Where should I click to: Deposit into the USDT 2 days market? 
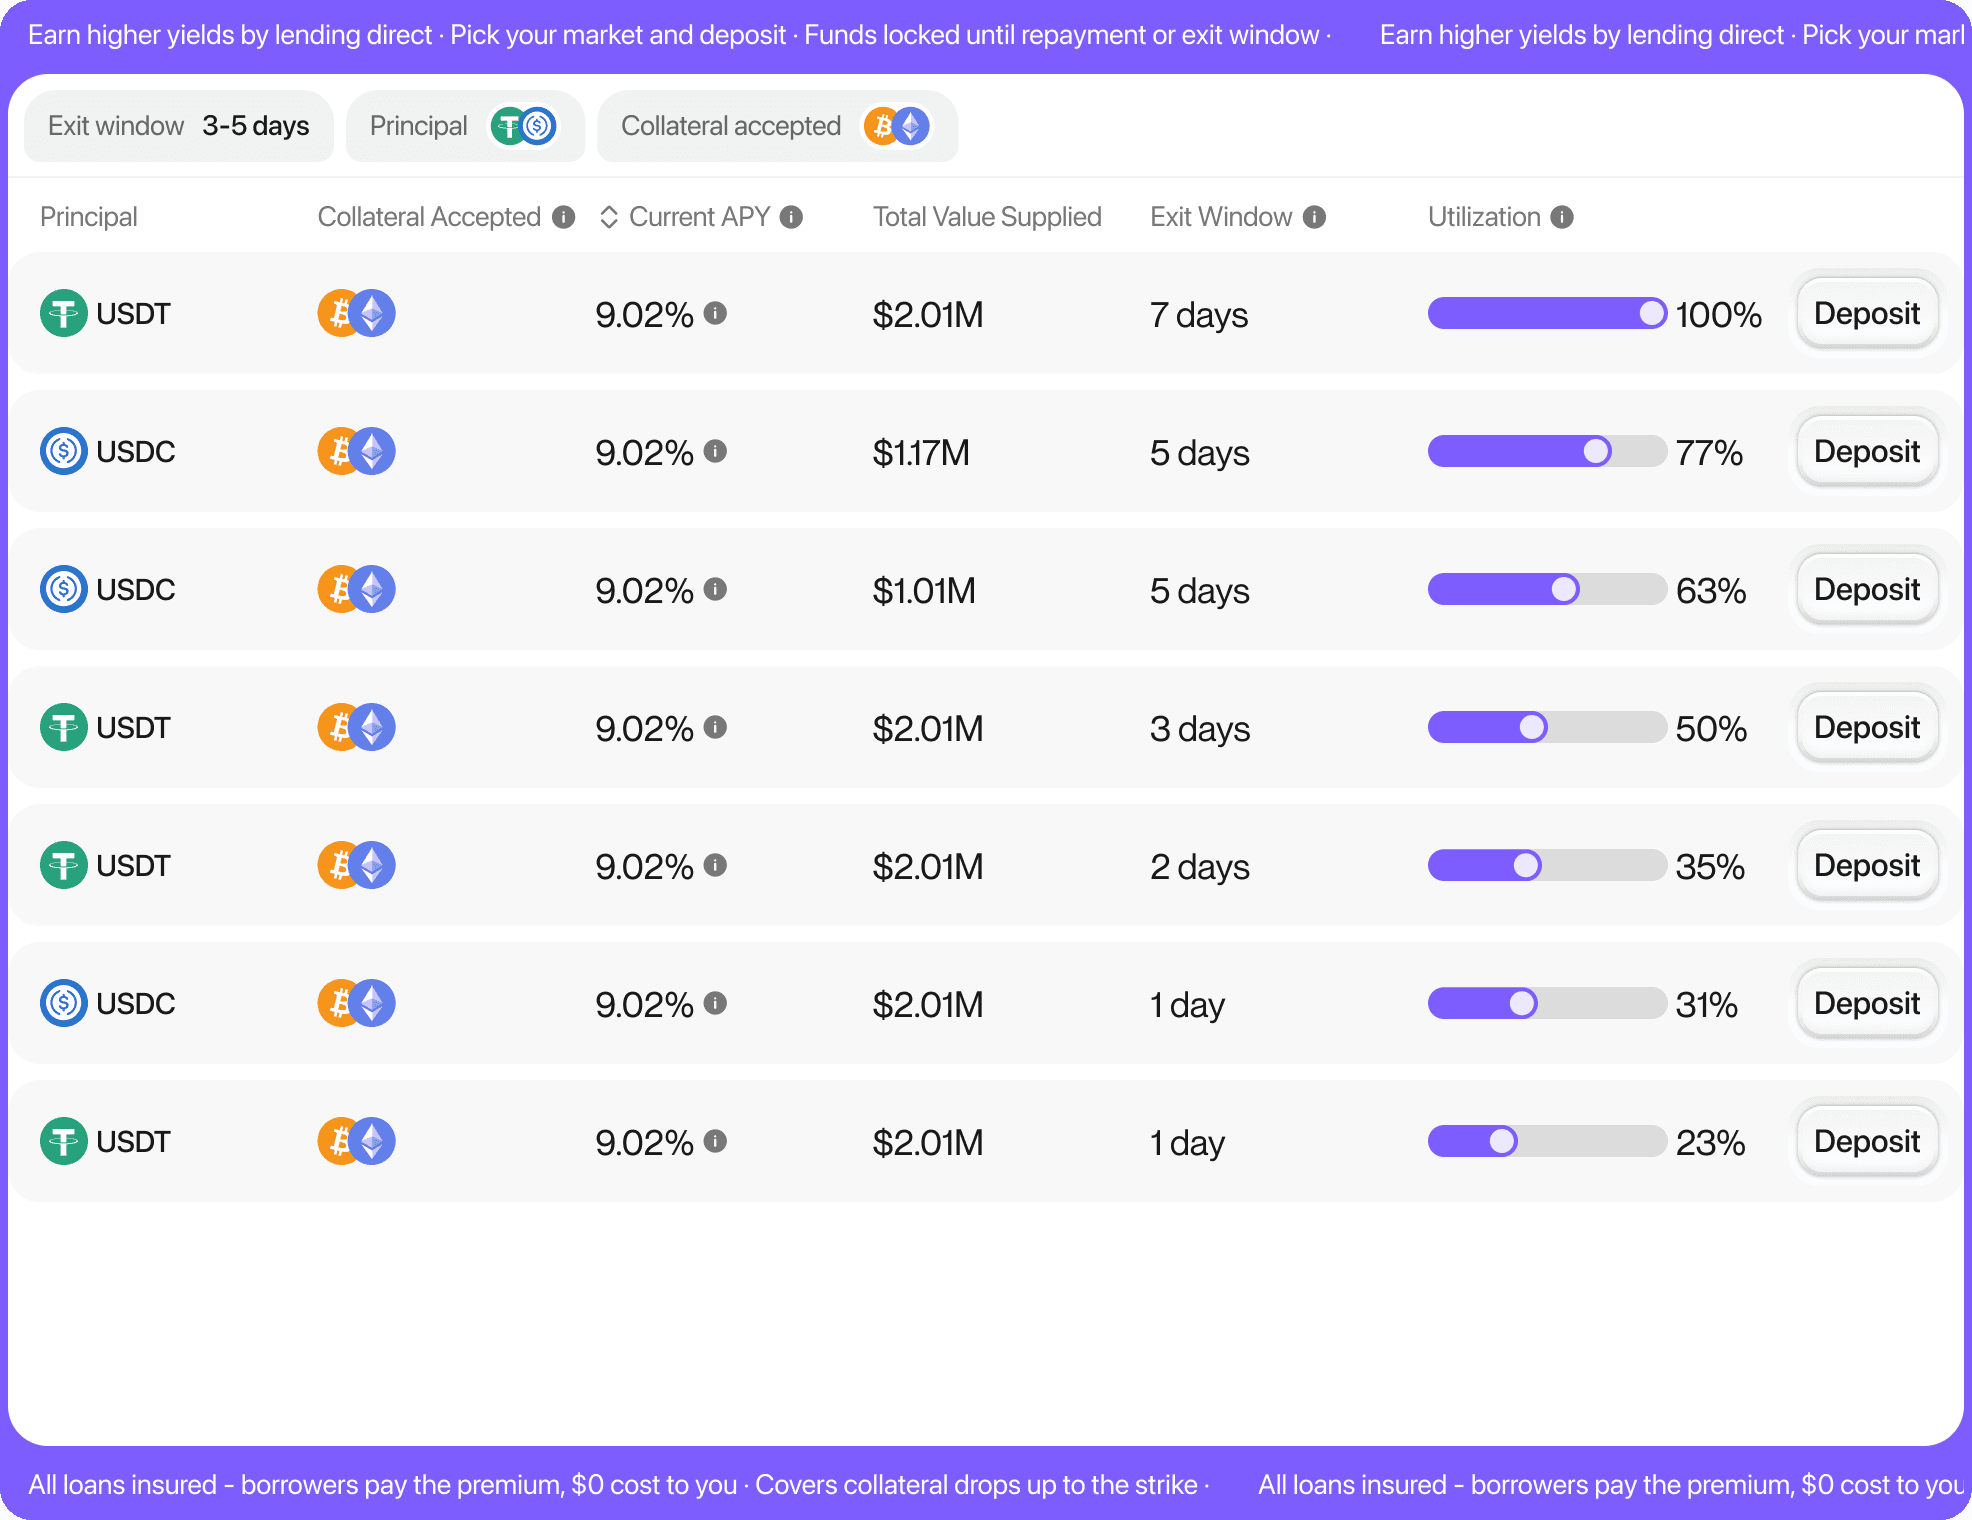point(1867,865)
